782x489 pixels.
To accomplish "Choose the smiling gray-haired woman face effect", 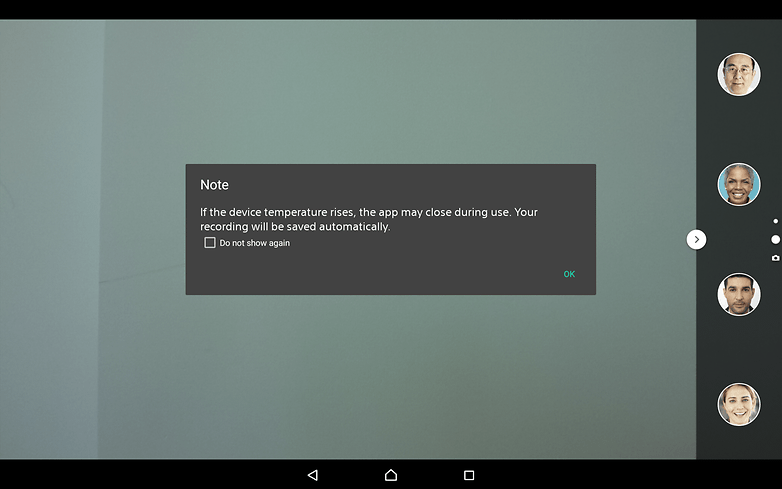I will (x=739, y=184).
